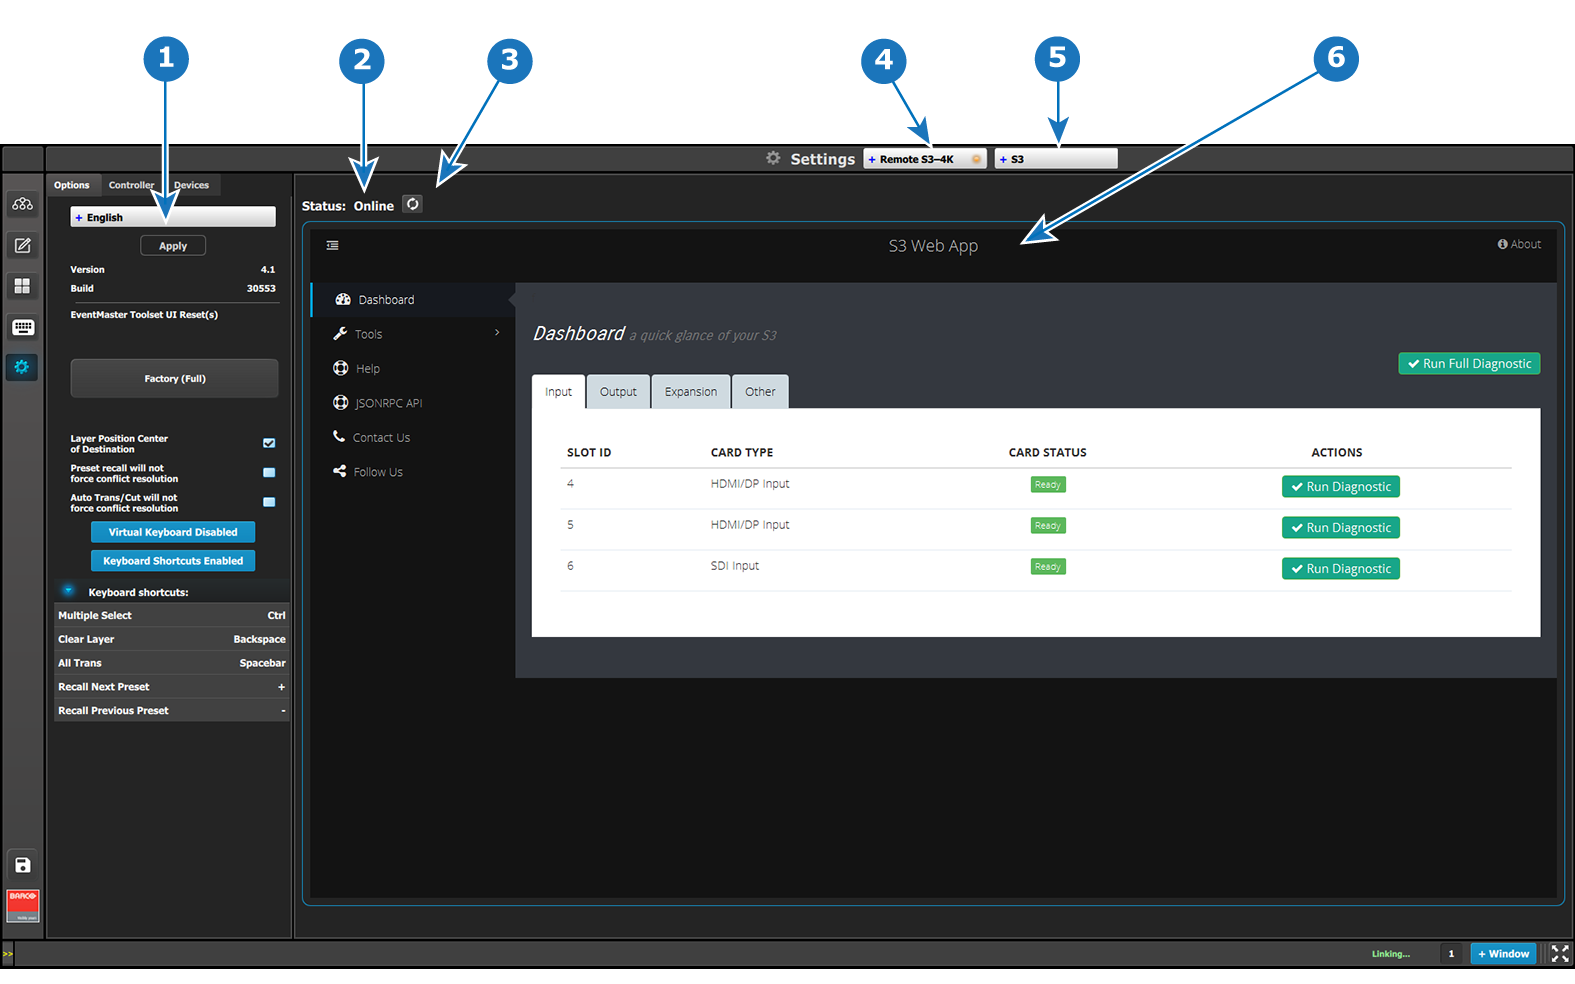Click the Ready status badge for slot 6
Image resolution: width=1575 pixels, height=984 pixels.
(1048, 567)
